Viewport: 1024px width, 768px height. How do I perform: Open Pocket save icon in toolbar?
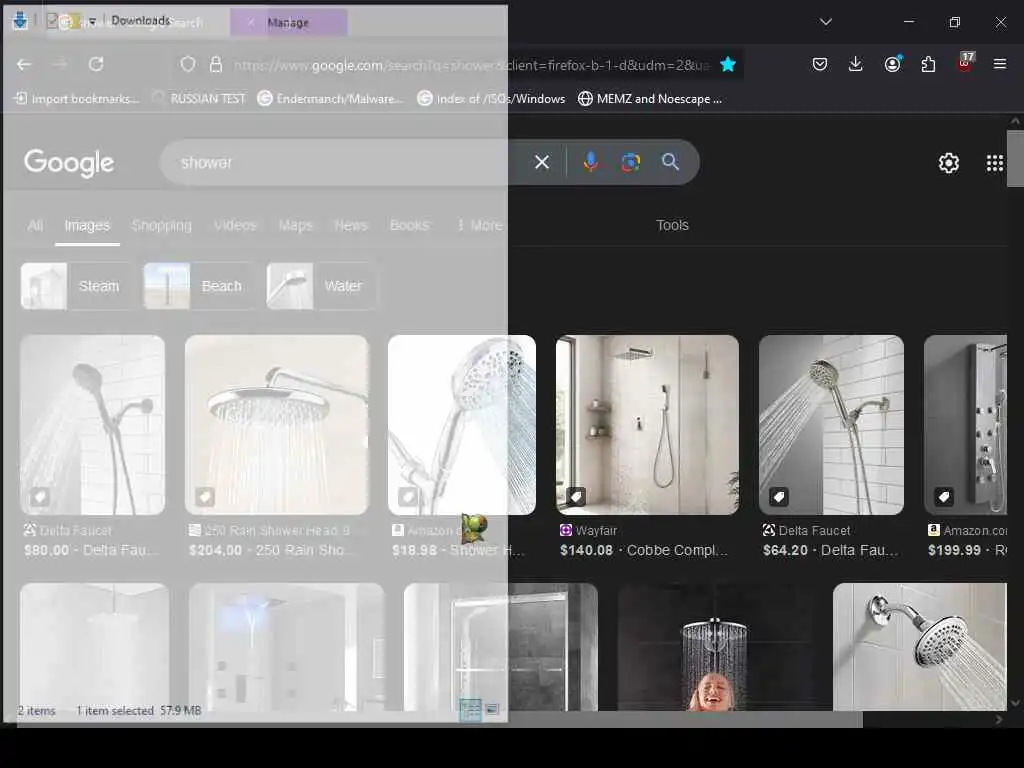pos(820,64)
